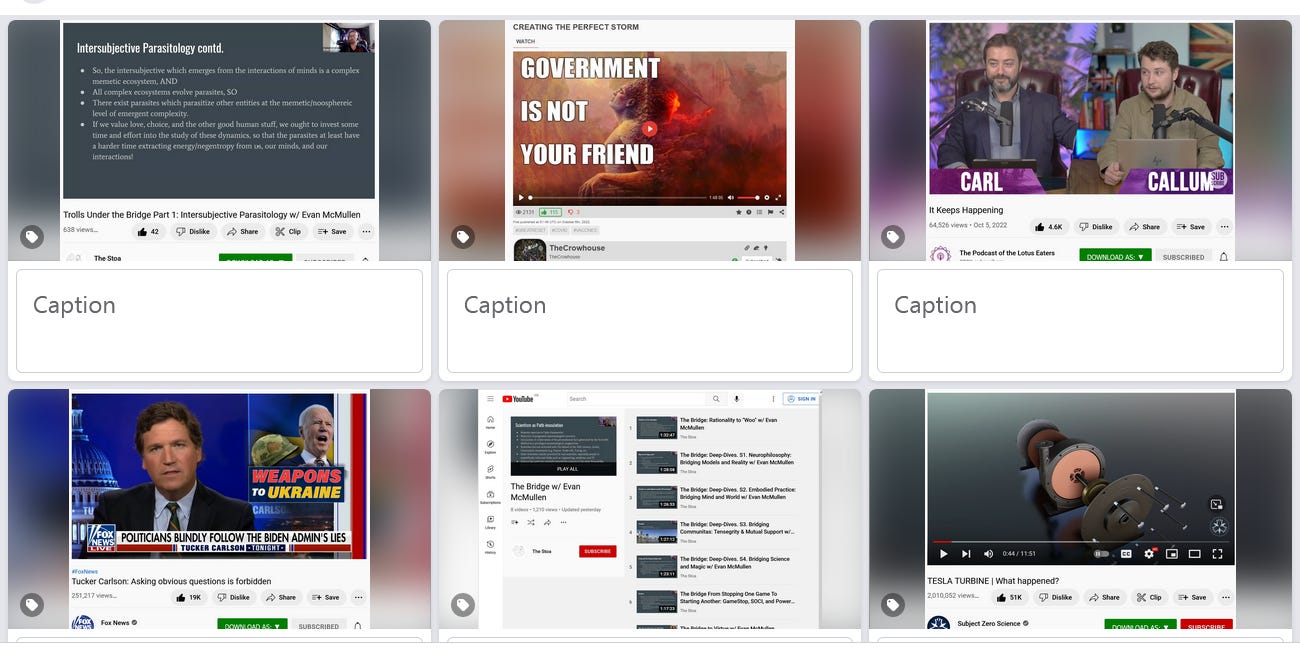Toggle autoplay switch in TESLA TURBINE player
The image size is (1300, 654).
point(1102,554)
